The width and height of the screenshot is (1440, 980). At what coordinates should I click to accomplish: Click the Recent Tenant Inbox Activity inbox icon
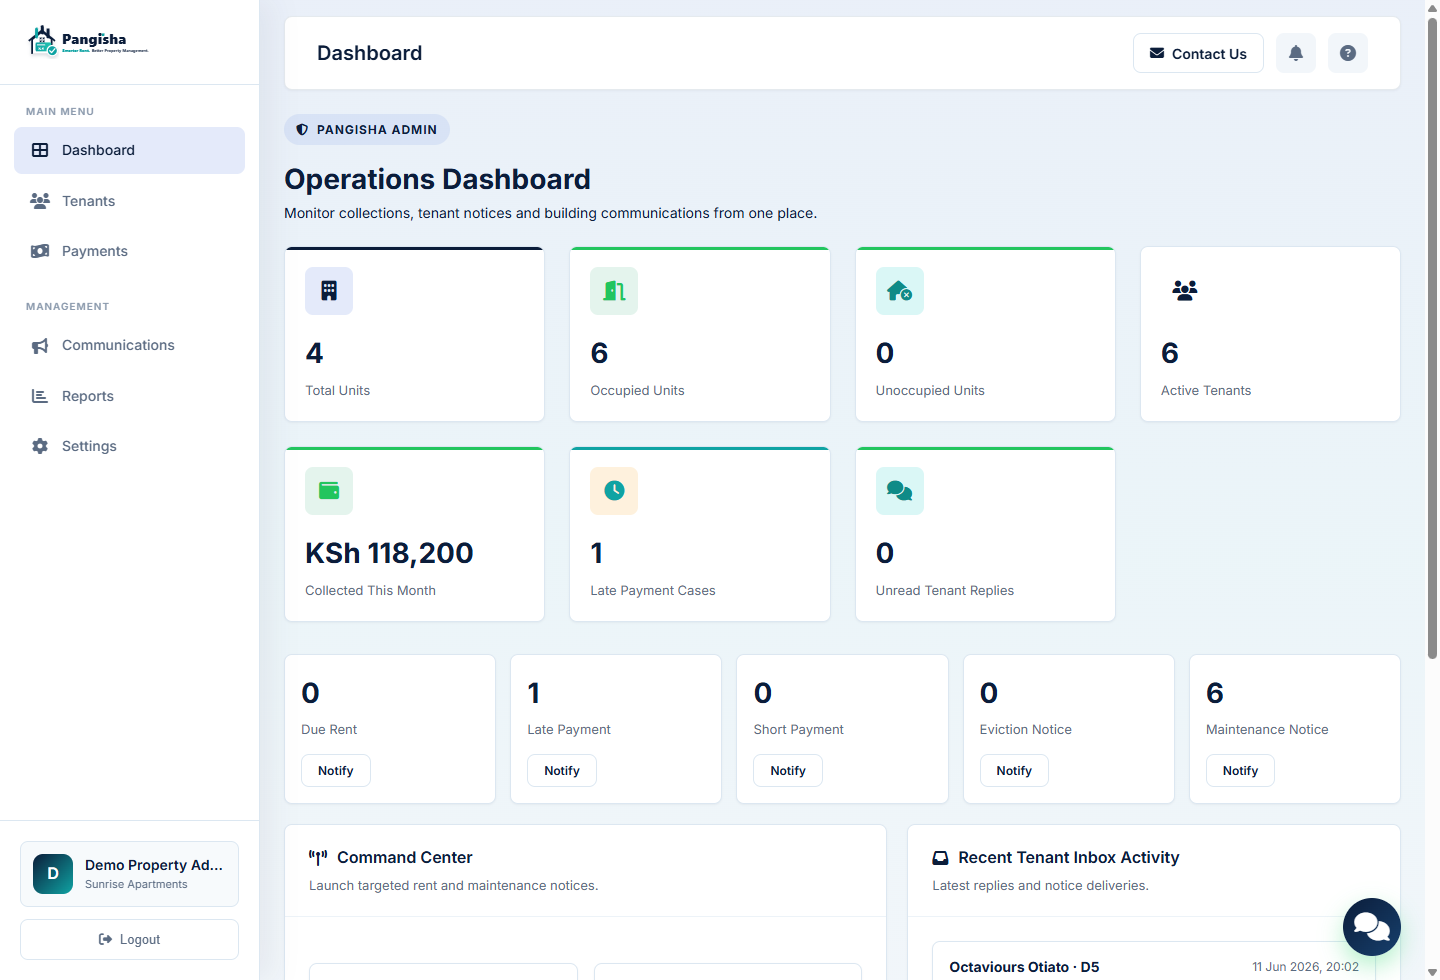pos(940,858)
